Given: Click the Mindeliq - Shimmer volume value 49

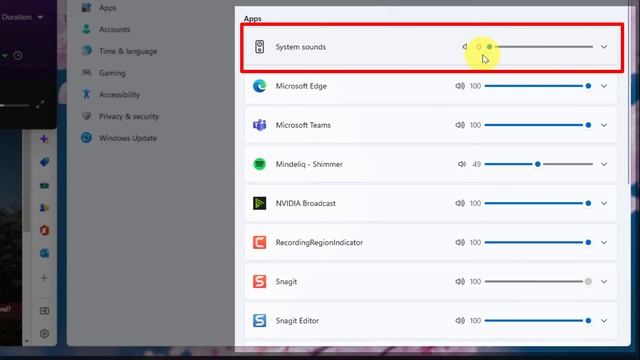Looking at the screenshot, I should 476,164.
